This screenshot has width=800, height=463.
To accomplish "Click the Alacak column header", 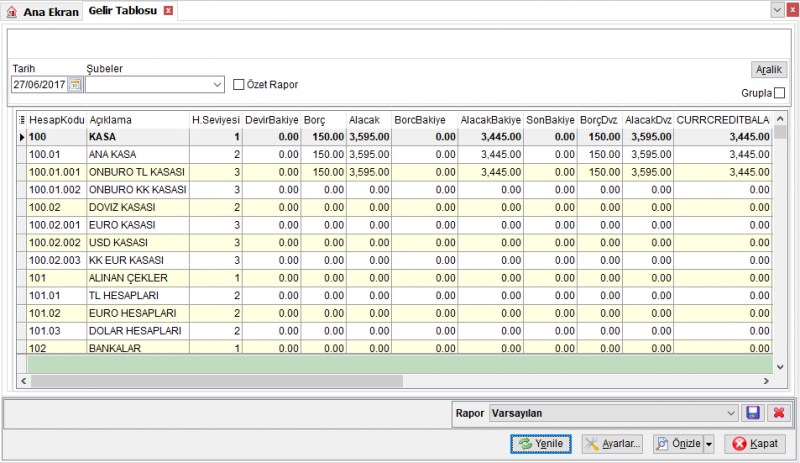I will point(369,120).
